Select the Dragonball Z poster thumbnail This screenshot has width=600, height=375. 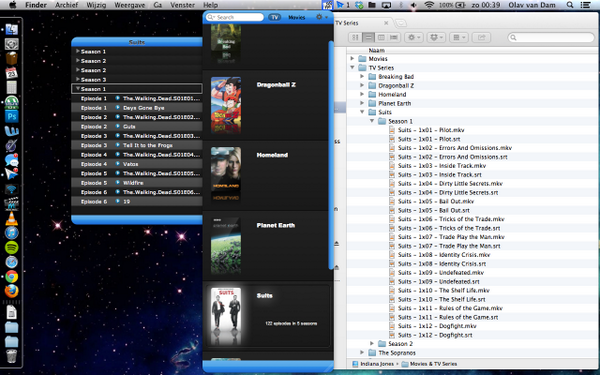[226, 105]
